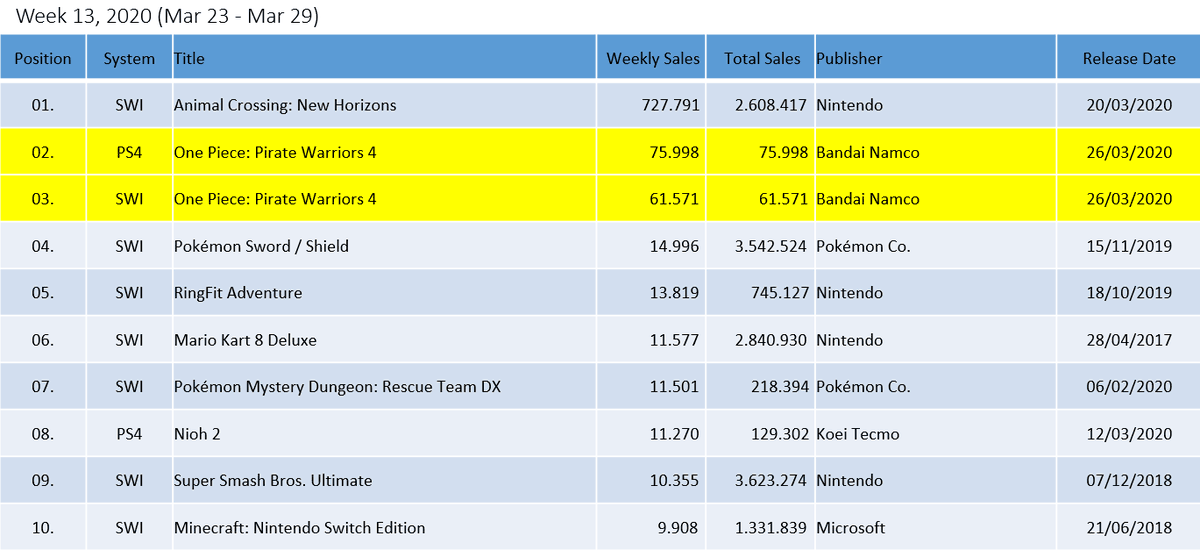Click release date 07/12/2018
Screen dimensions: 1200x550
tap(1129, 481)
